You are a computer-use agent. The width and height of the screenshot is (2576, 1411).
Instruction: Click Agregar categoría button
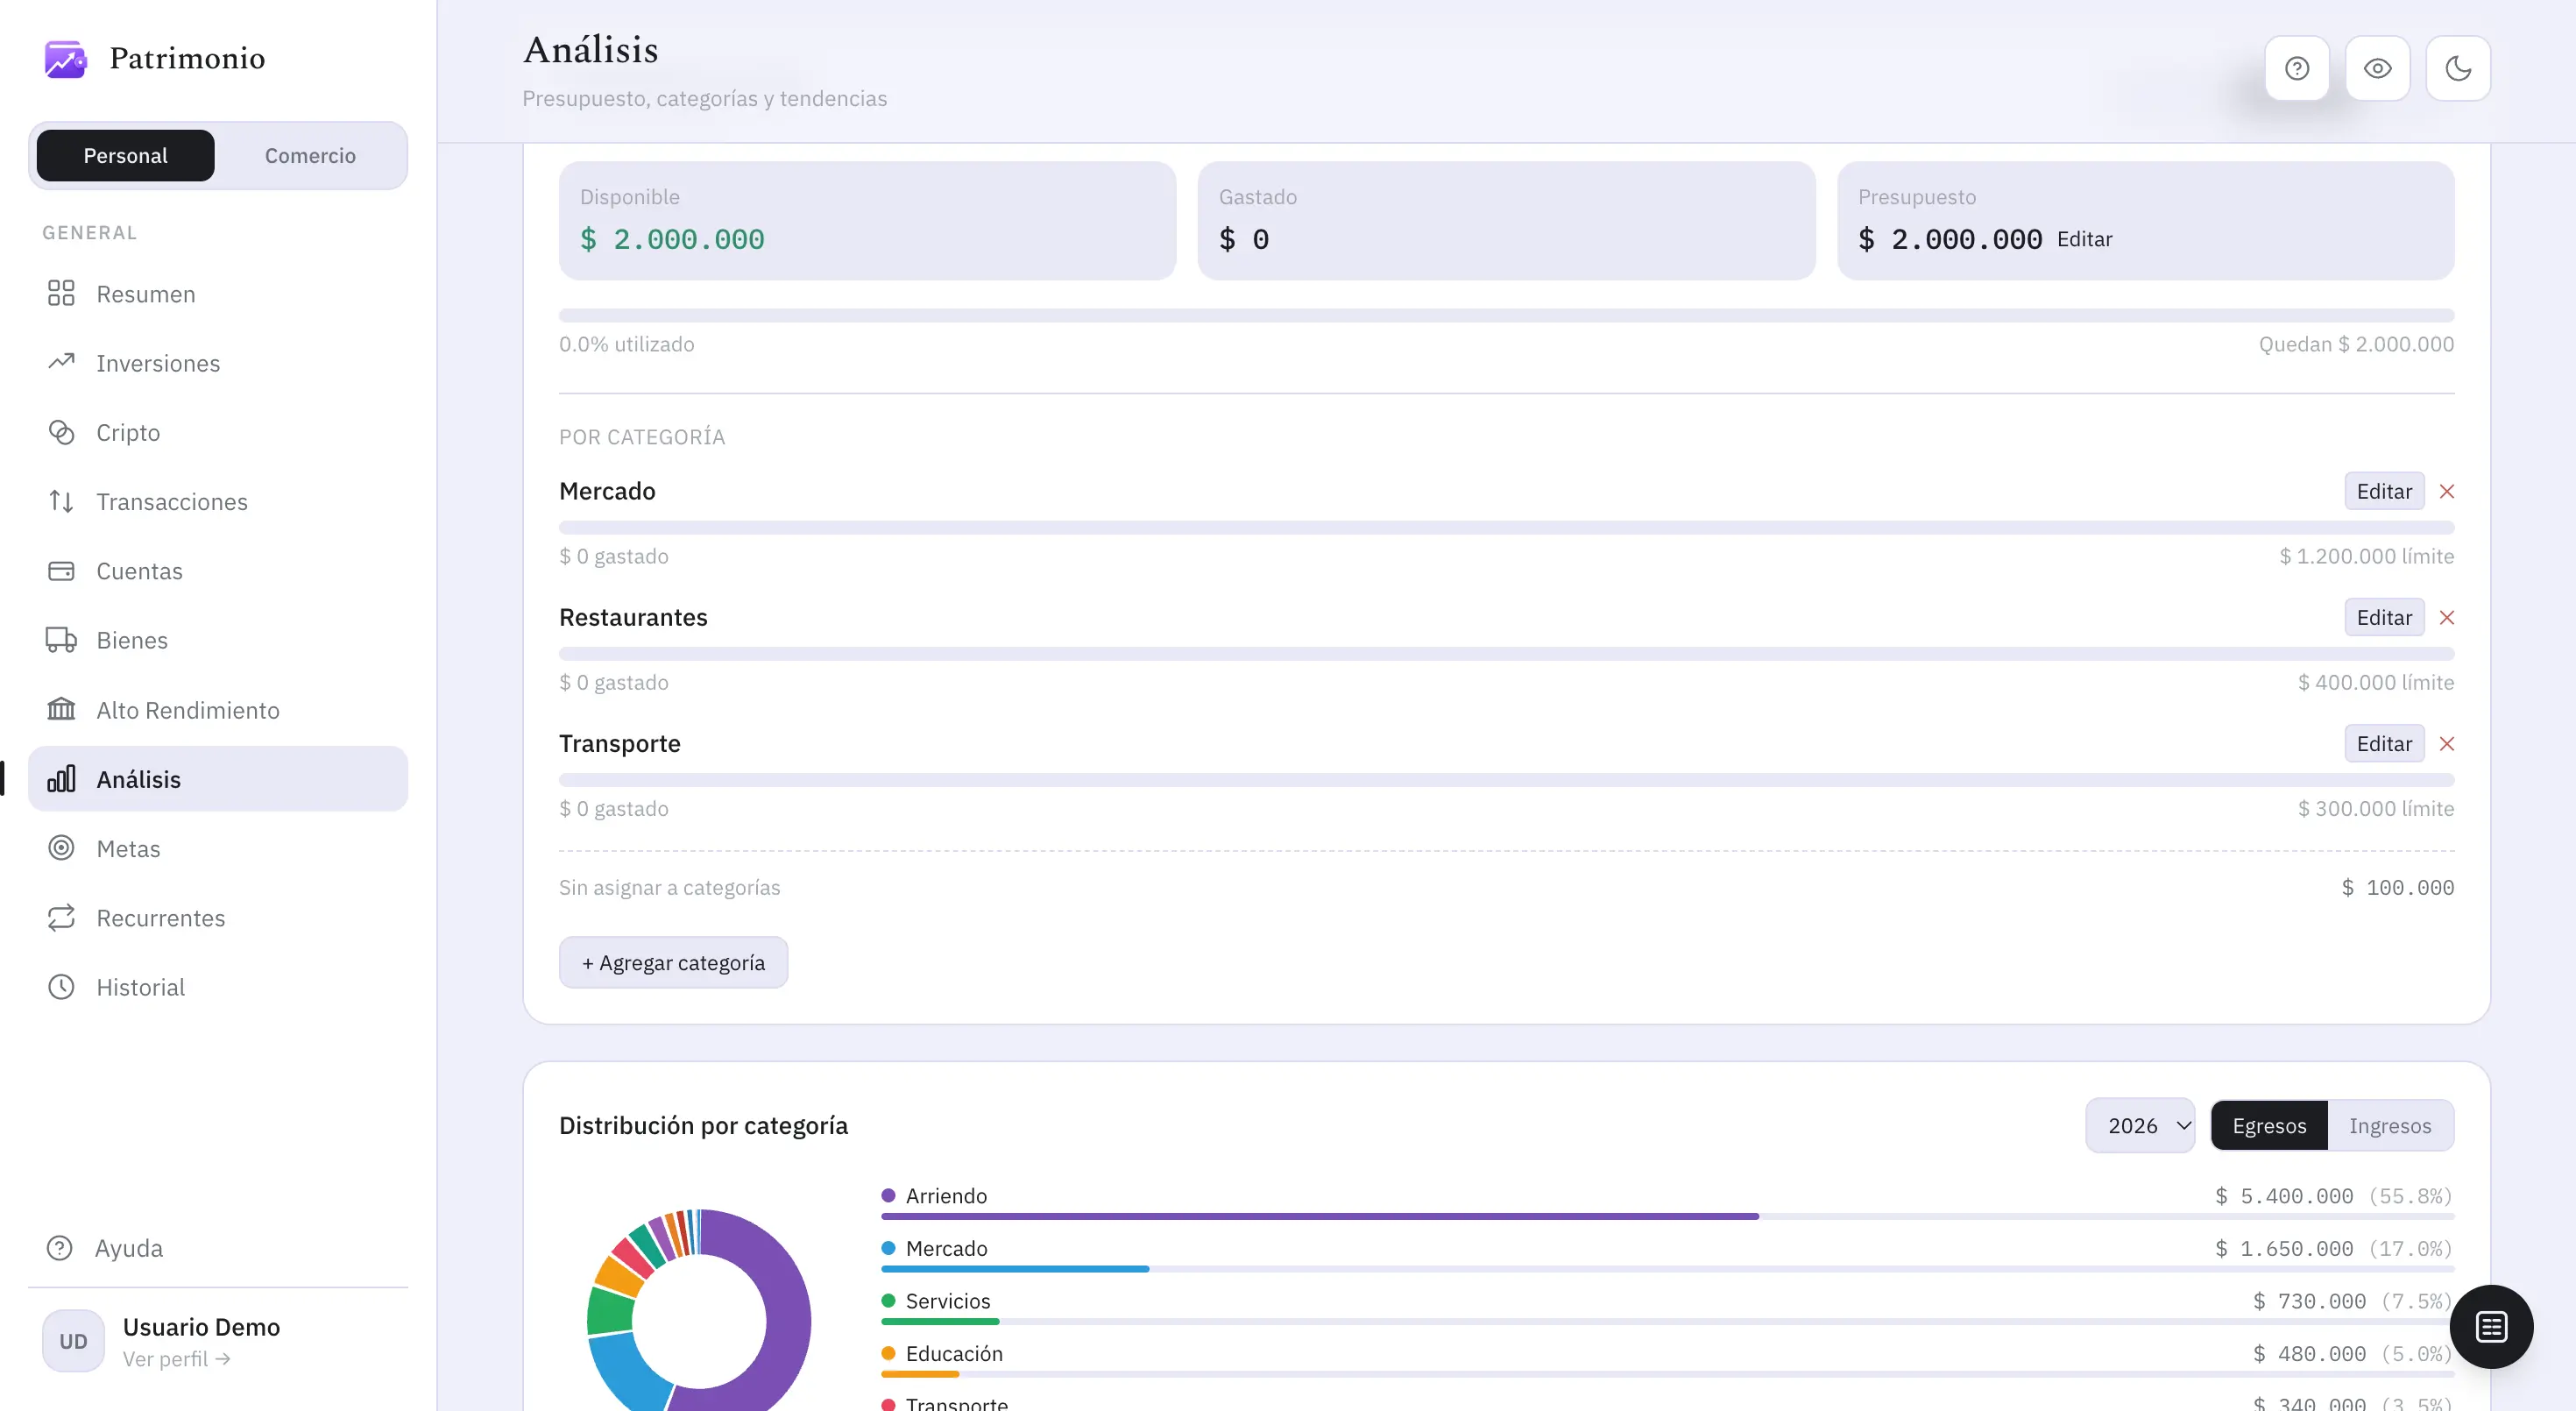[673, 962]
